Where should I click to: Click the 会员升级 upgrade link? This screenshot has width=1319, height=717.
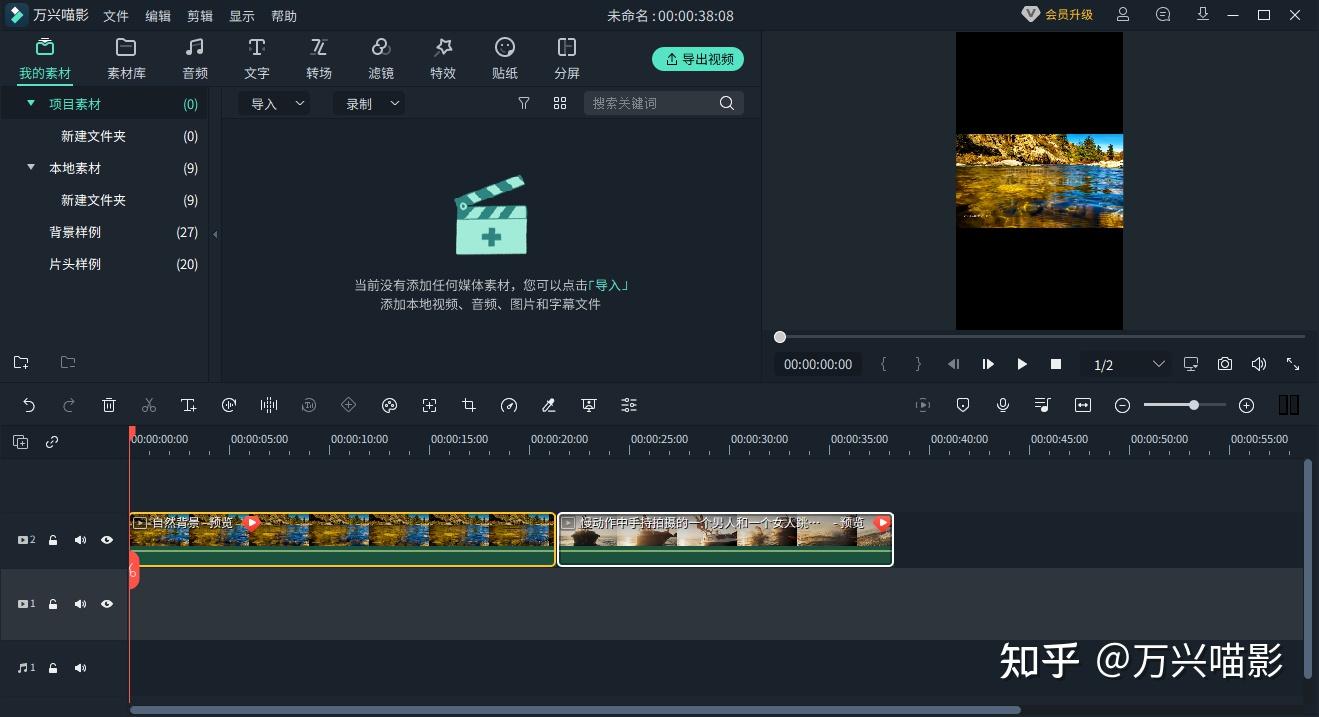[x=1058, y=15]
